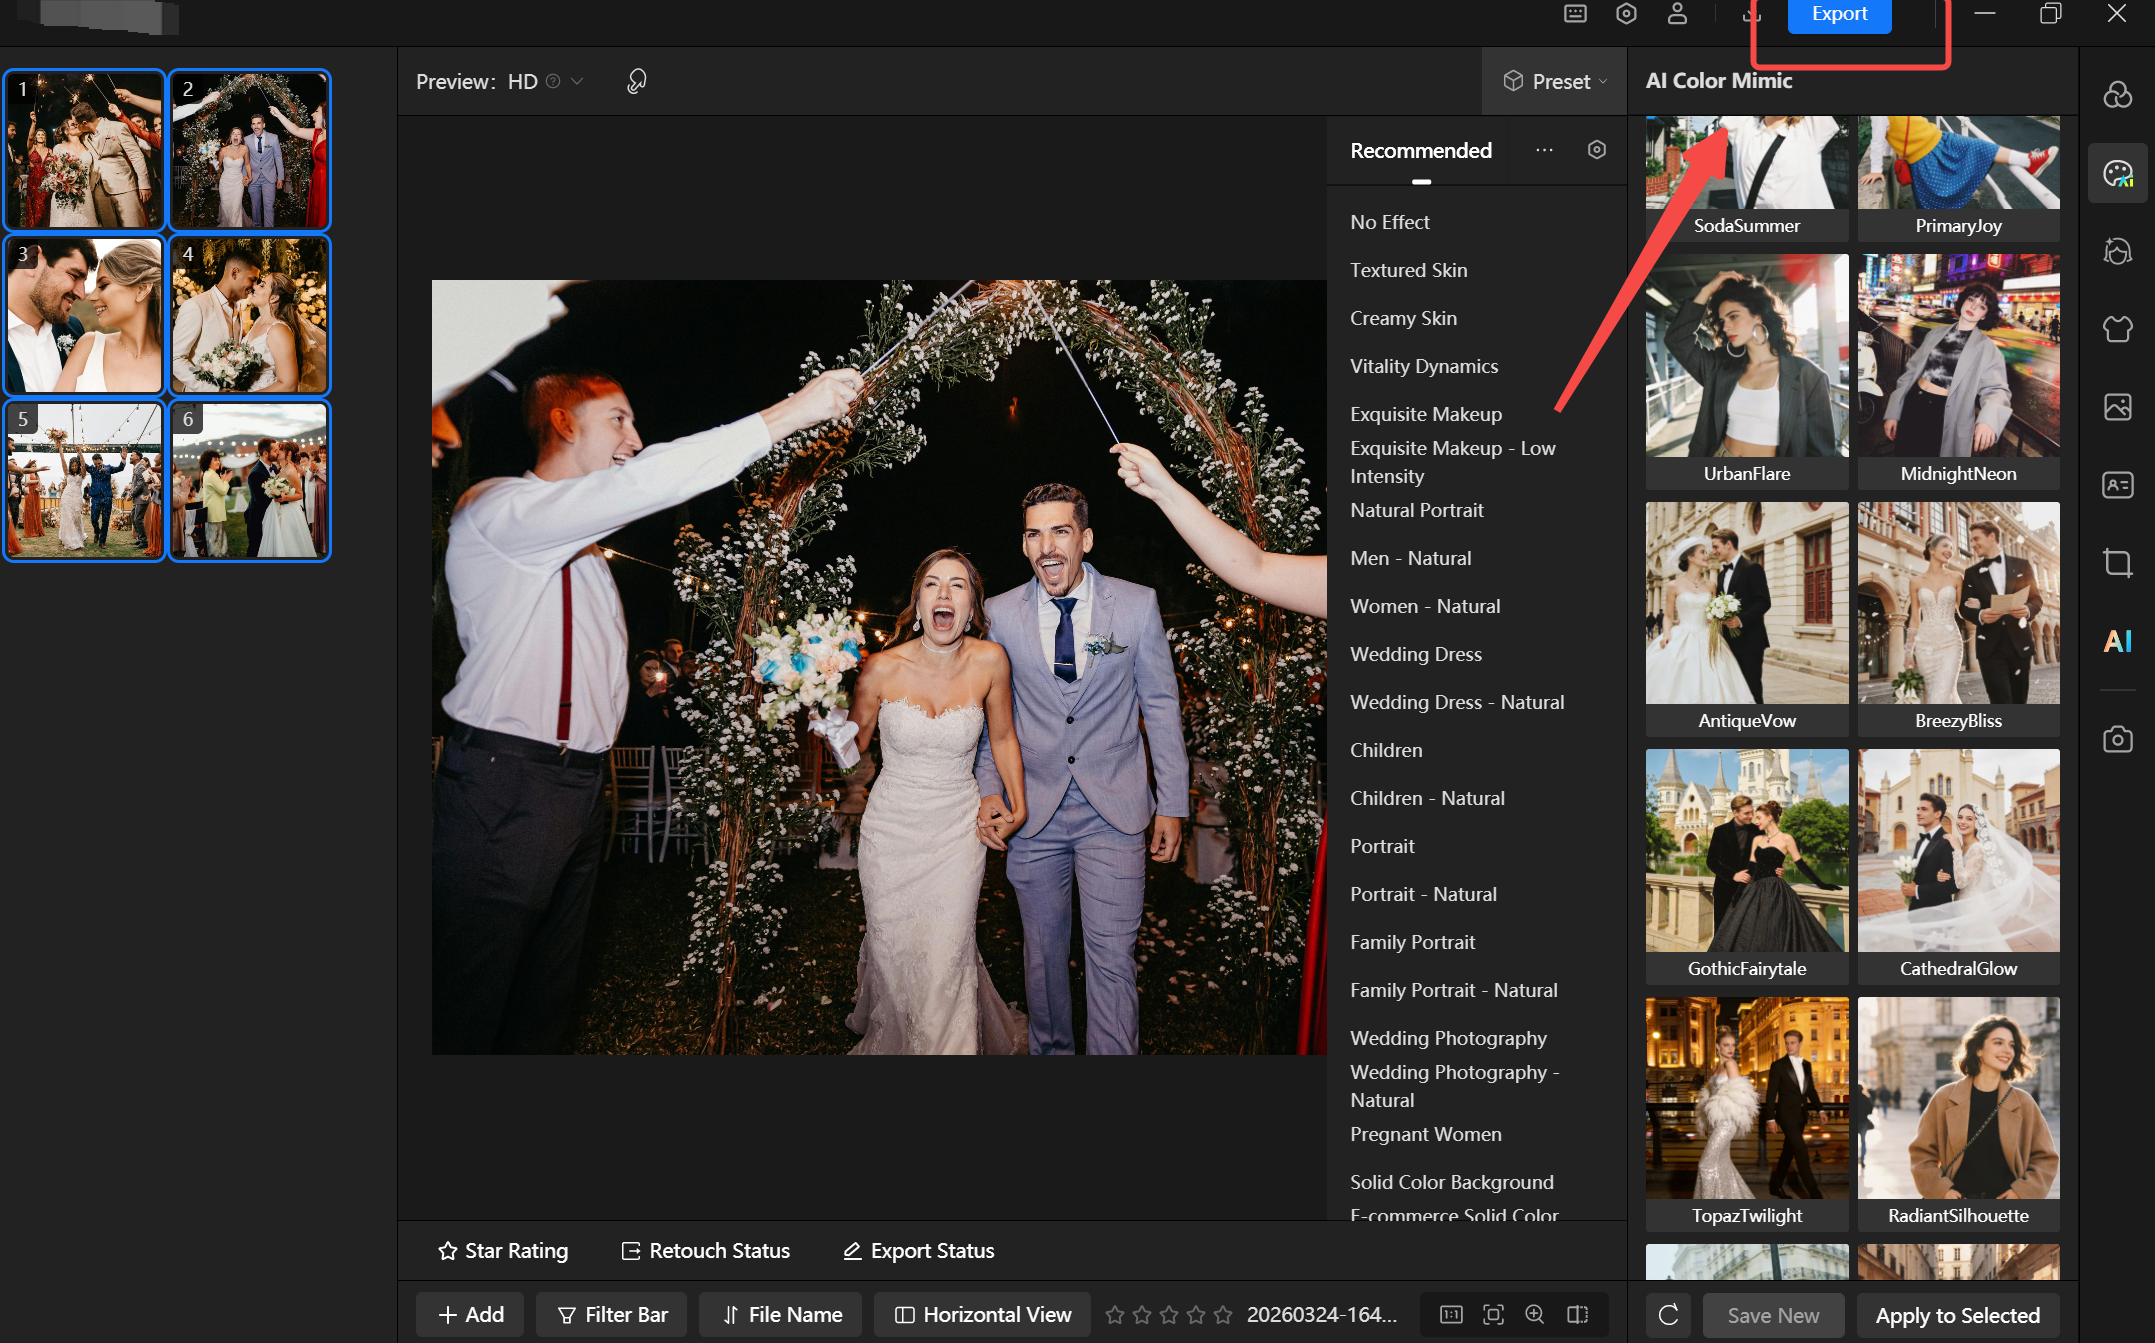Set view to 1:1 actual size
The width and height of the screenshot is (2155, 1343).
pyautogui.click(x=1451, y=1314)
